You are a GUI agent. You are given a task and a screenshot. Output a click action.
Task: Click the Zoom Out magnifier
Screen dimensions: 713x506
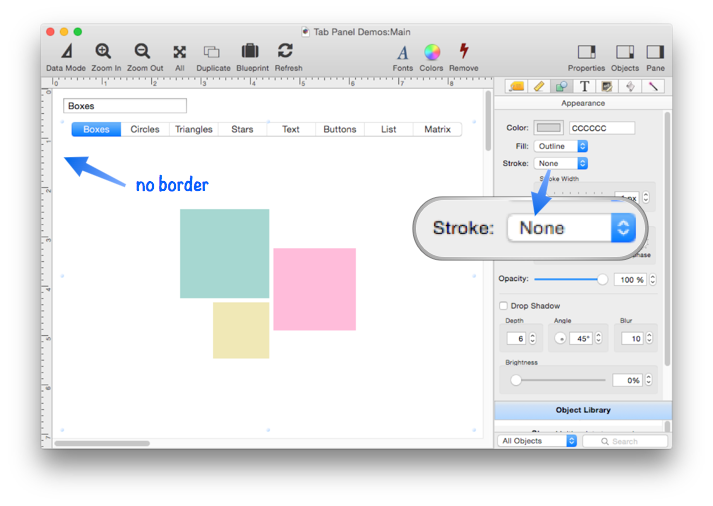[x=142, y=51]
